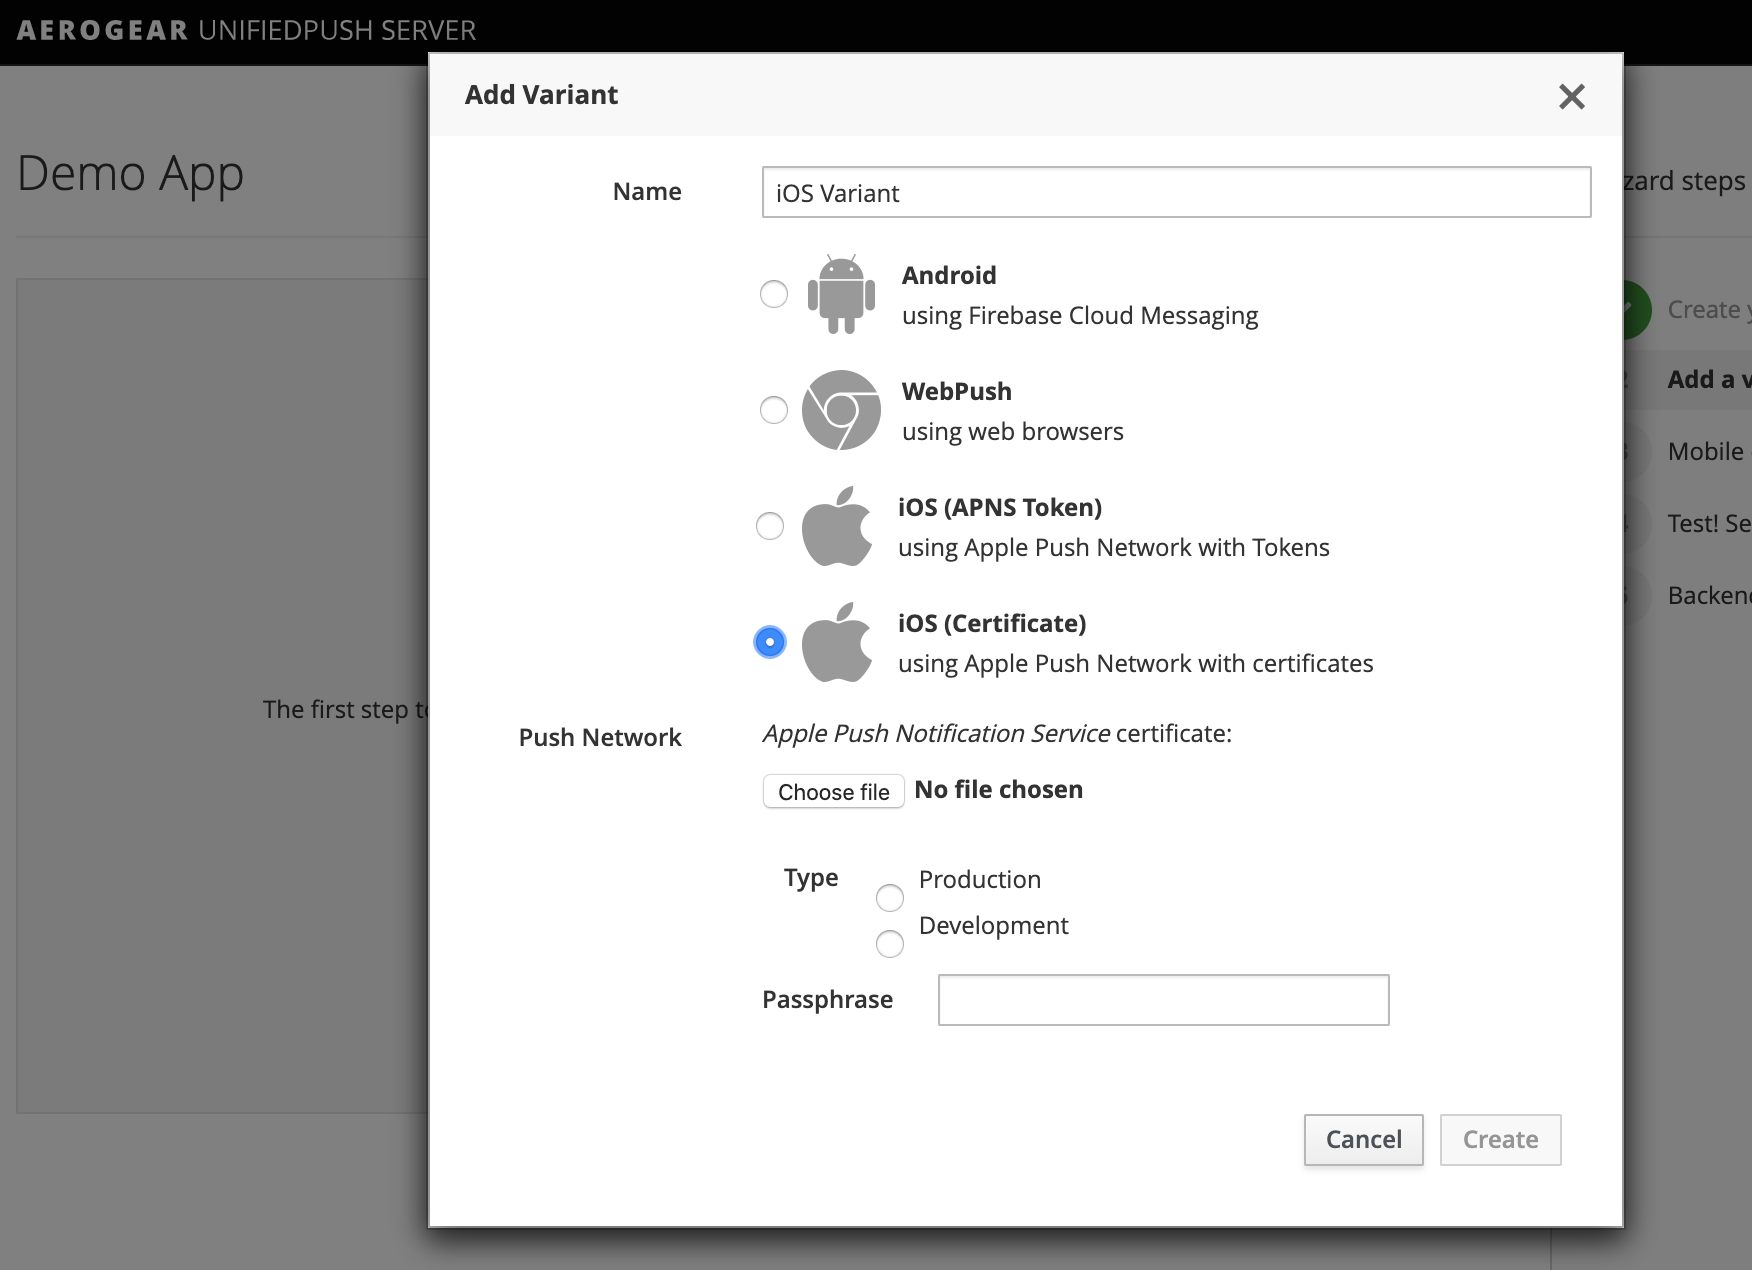
Task: Click 'using web browsers' text
Action: (1013, 432)
